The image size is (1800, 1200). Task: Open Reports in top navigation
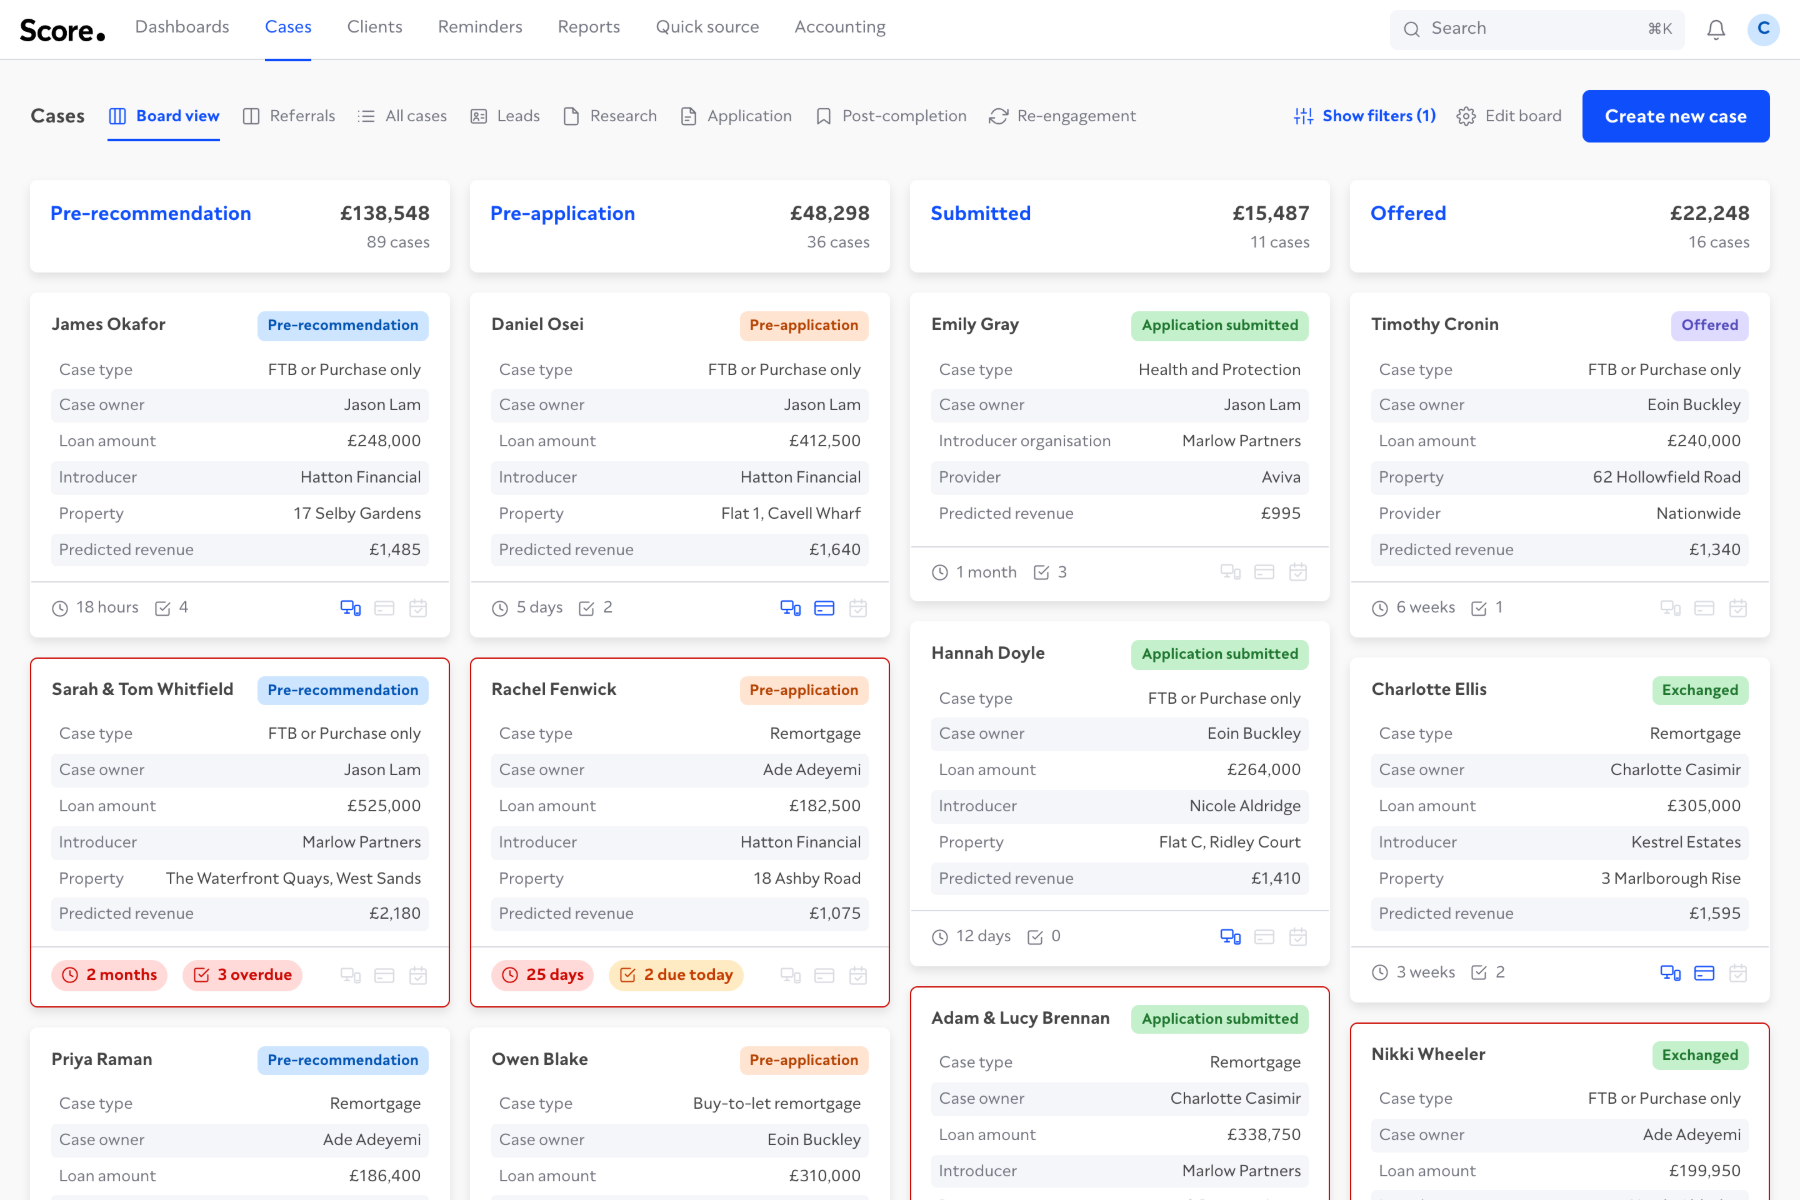589,27
